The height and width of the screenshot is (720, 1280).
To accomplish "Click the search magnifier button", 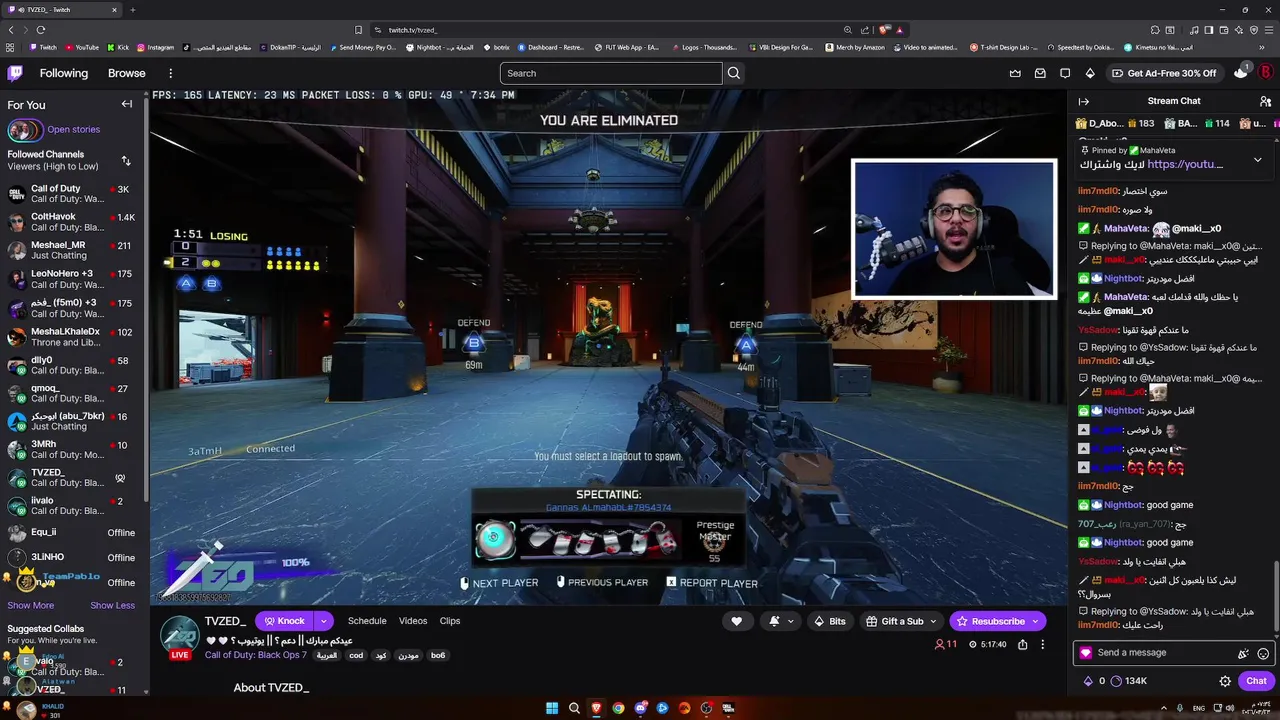I will coord(734,73).
